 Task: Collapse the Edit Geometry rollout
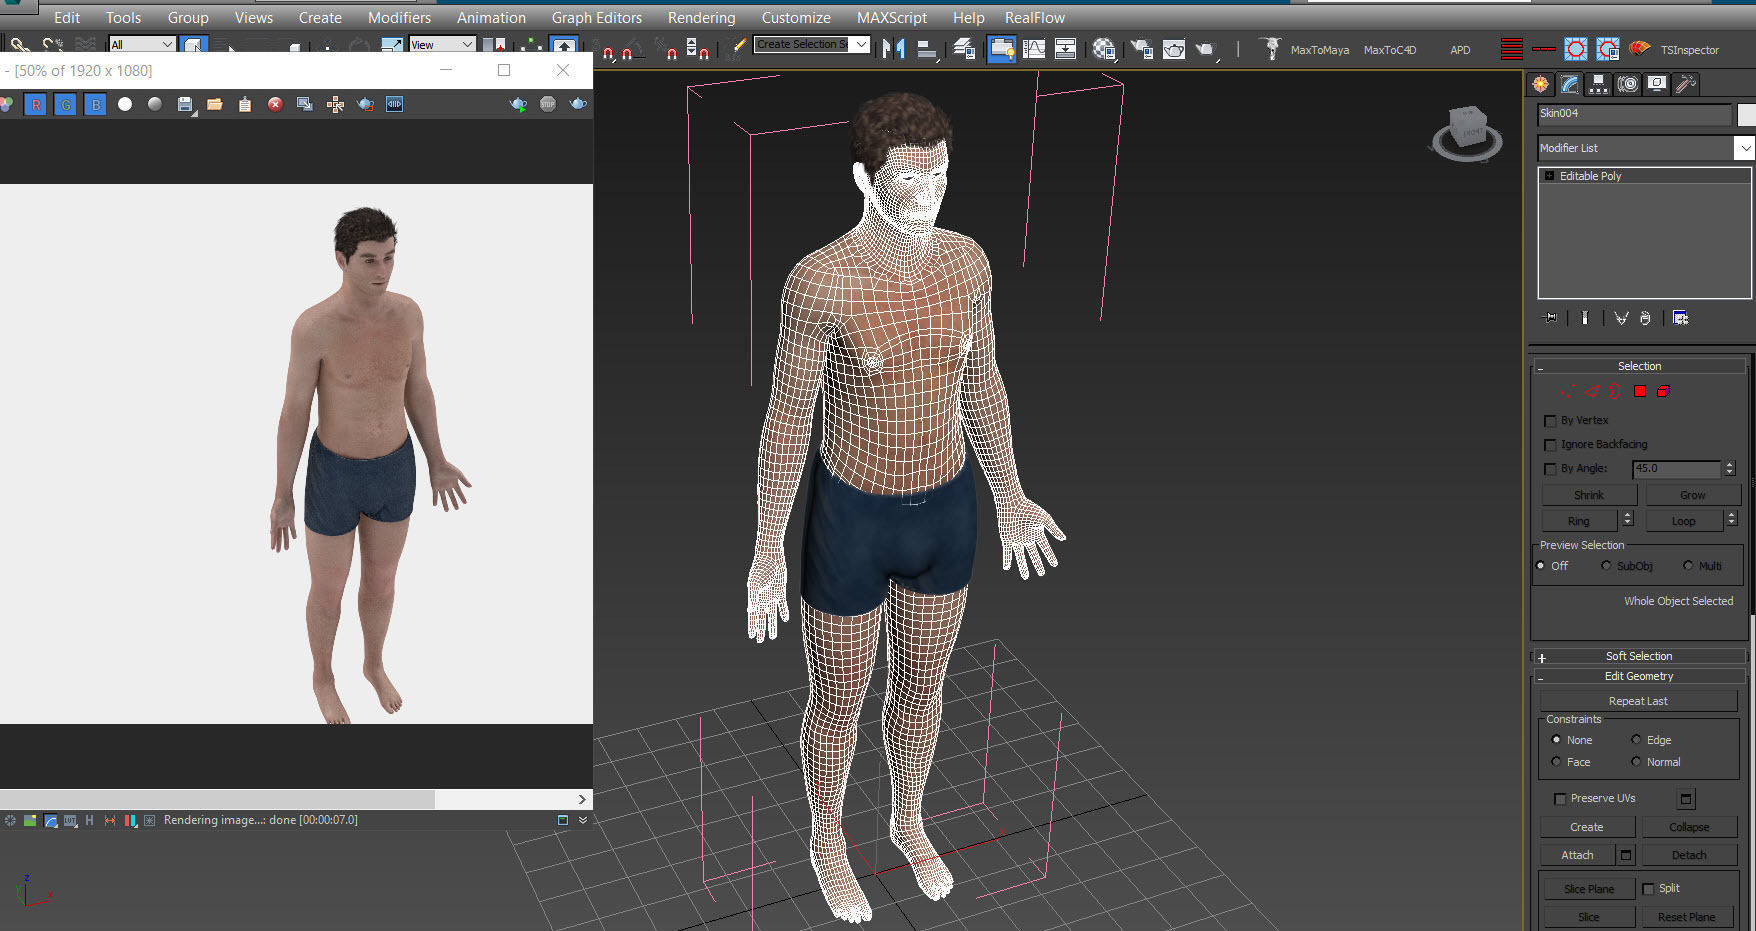coord(1639,676)
